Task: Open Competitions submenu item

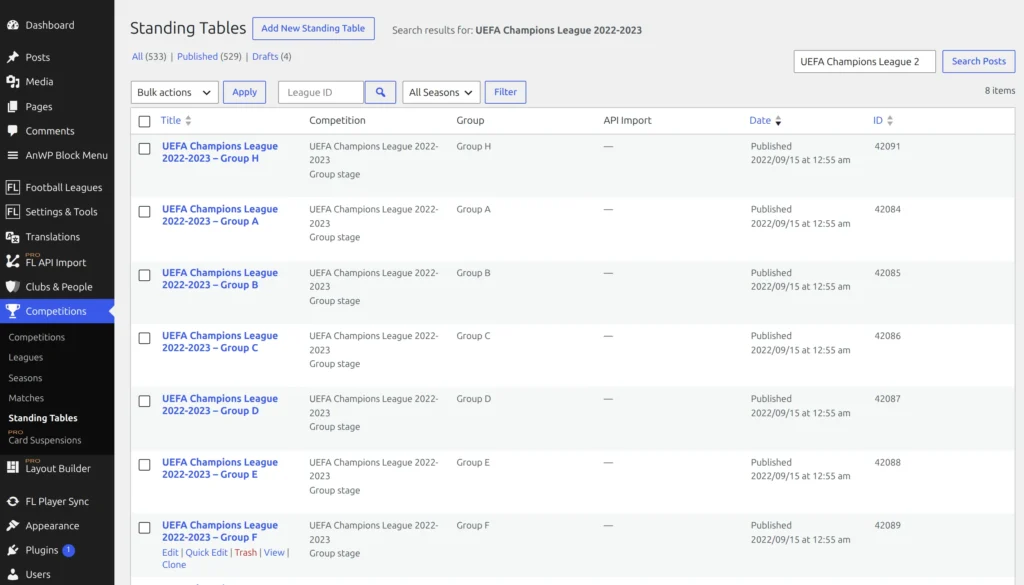Action: click(37, 337)
